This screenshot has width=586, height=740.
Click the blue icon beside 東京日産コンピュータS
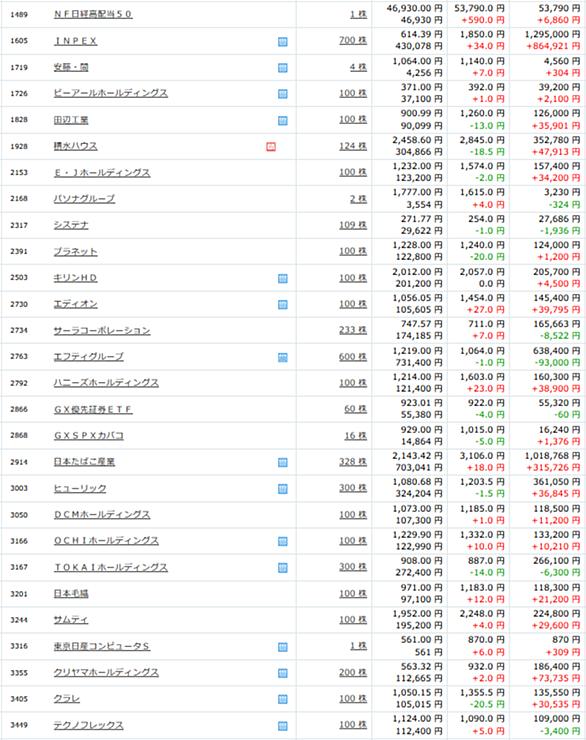283,647
